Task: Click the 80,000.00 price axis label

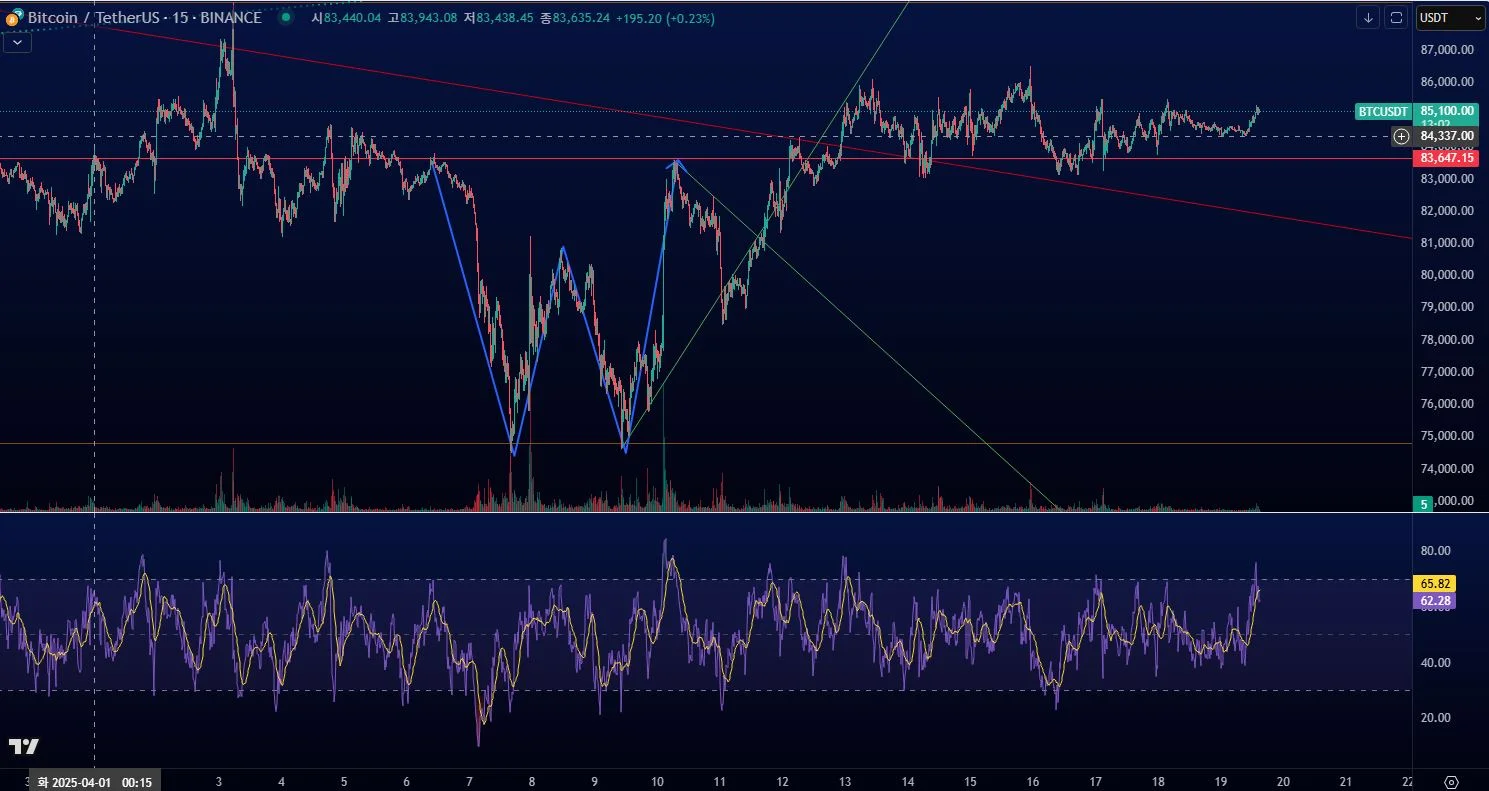Action: pyautogui.click(x=1447, y=275)
